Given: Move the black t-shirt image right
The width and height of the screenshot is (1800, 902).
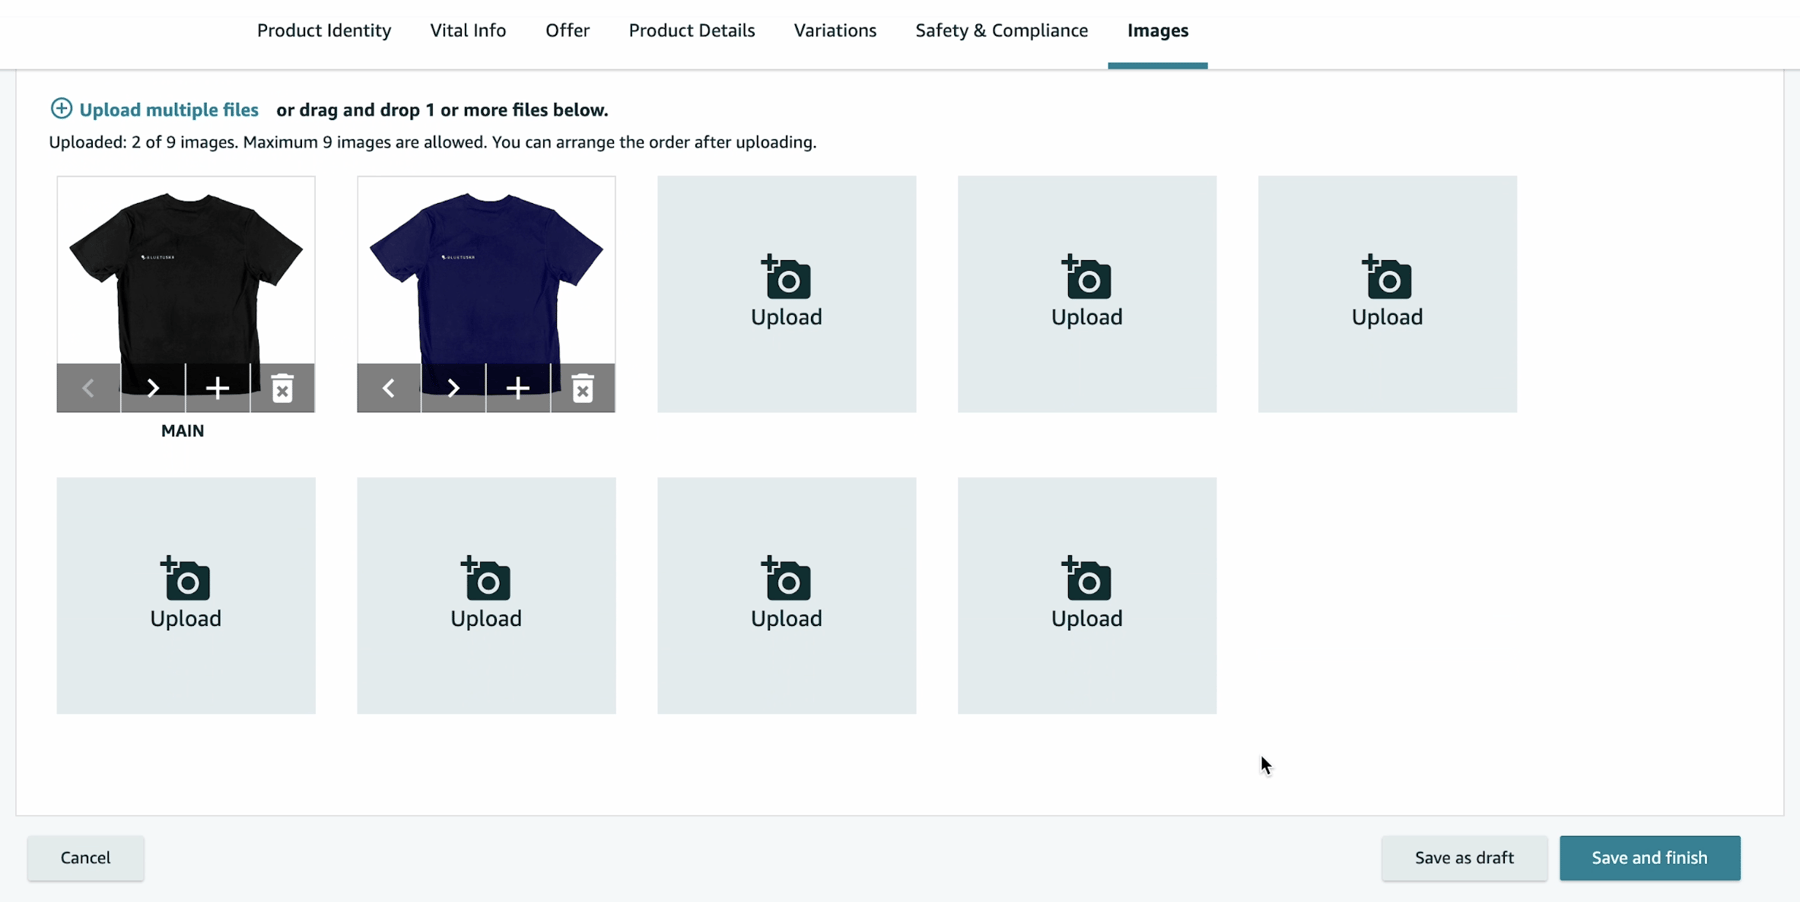Looking at the screenshot, I should pos(151,388).
